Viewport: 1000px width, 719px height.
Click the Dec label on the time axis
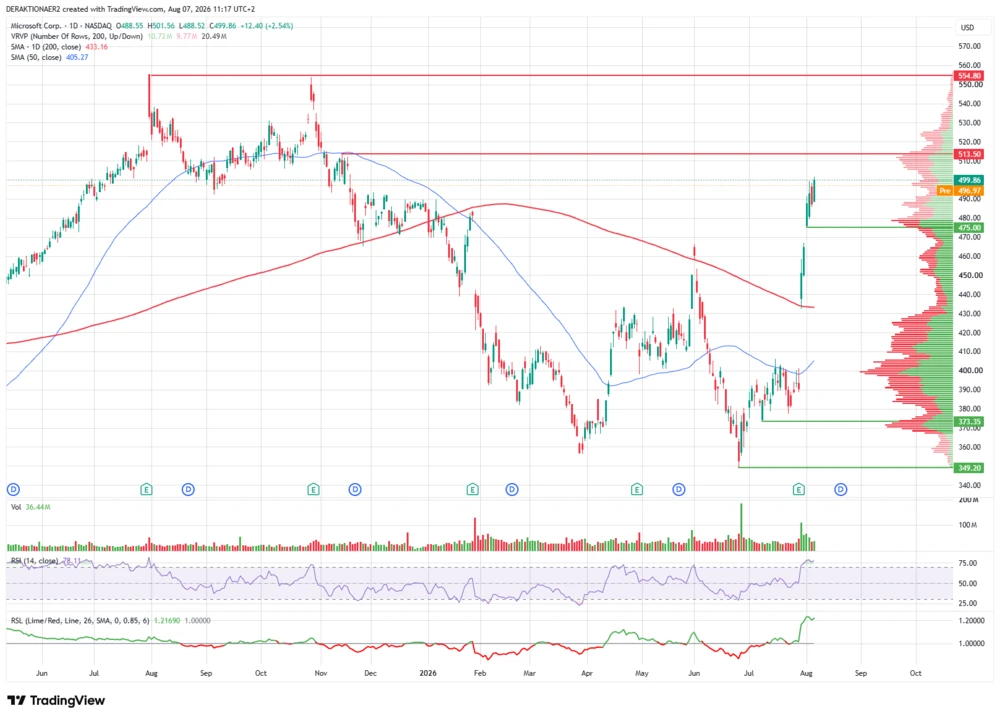click(x=371, y=673)
